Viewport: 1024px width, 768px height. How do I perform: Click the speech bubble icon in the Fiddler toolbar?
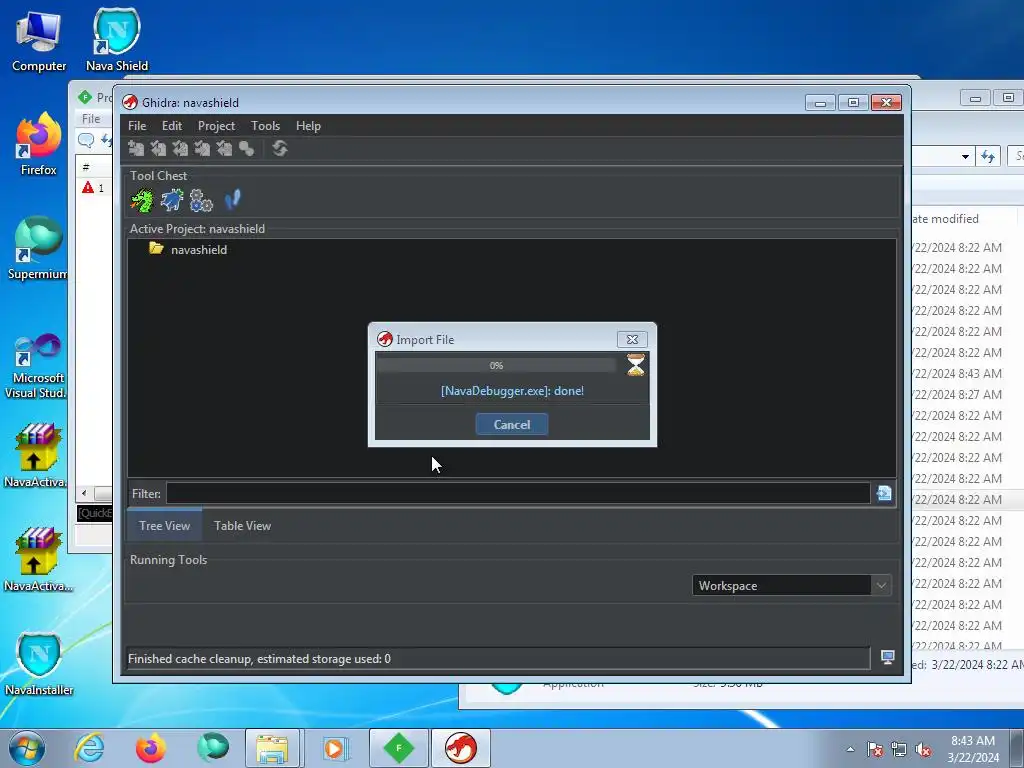[86, 140]
